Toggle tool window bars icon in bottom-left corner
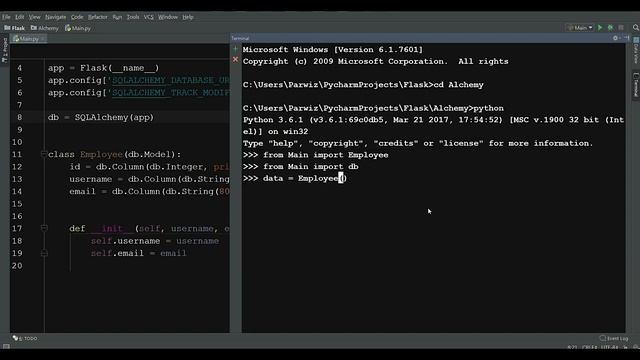 point(6,347)
